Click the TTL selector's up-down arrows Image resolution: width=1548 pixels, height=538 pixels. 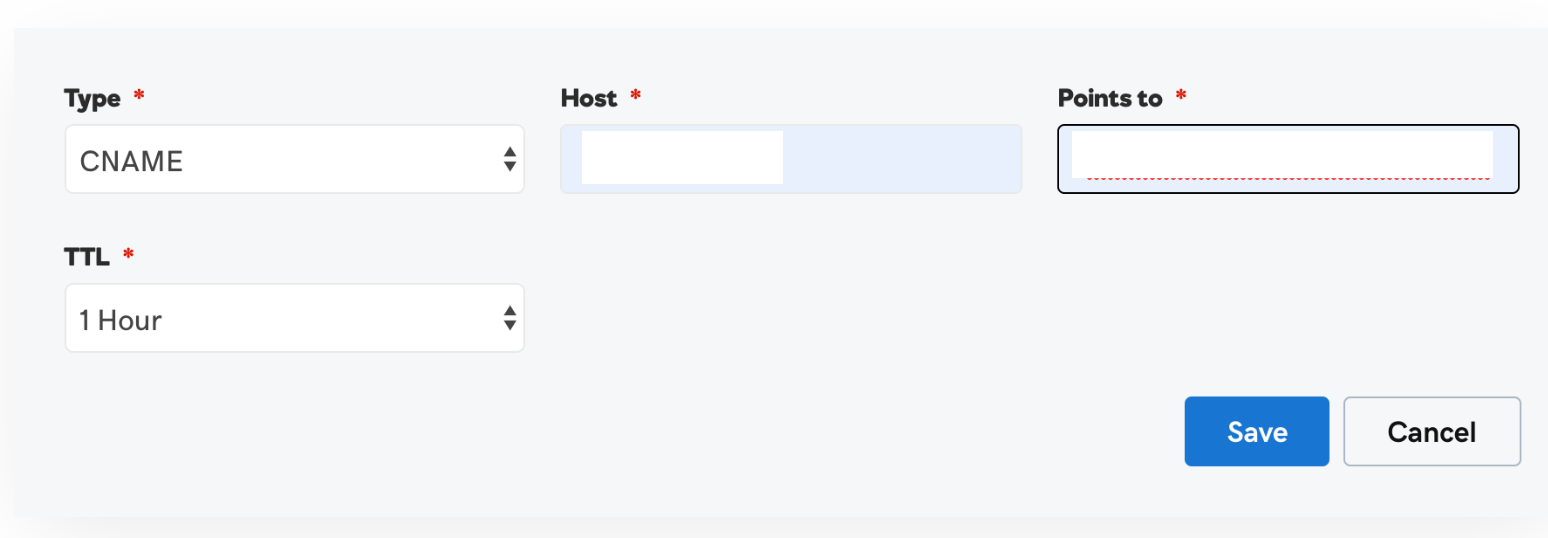[510, 319]
